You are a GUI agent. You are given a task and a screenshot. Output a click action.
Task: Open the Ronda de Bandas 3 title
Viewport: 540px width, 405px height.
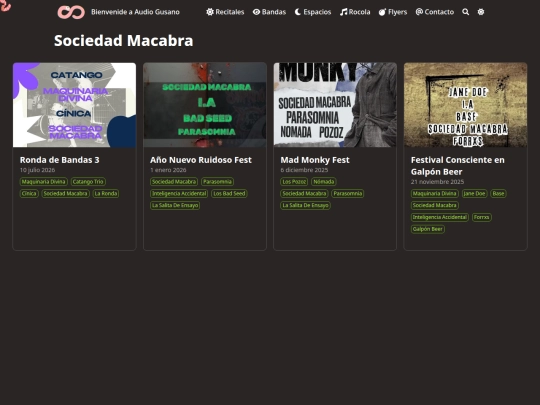pos(60,160)
